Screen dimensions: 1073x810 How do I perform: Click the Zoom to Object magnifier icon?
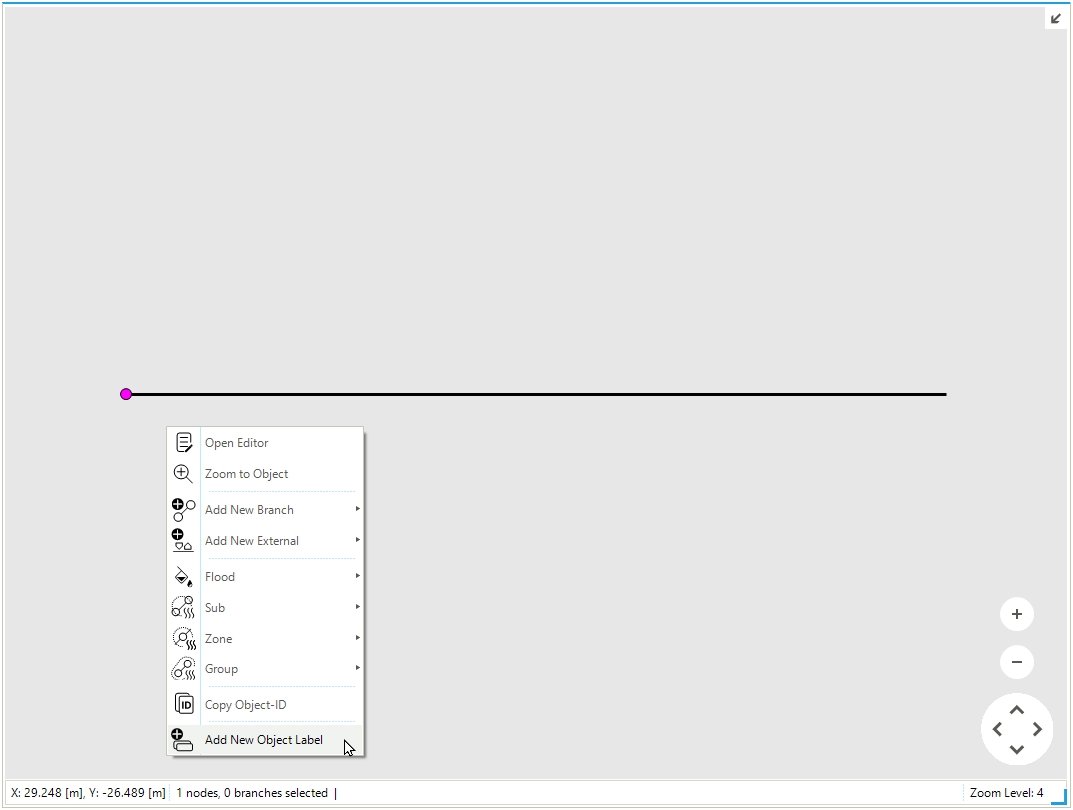pos(183,474)
